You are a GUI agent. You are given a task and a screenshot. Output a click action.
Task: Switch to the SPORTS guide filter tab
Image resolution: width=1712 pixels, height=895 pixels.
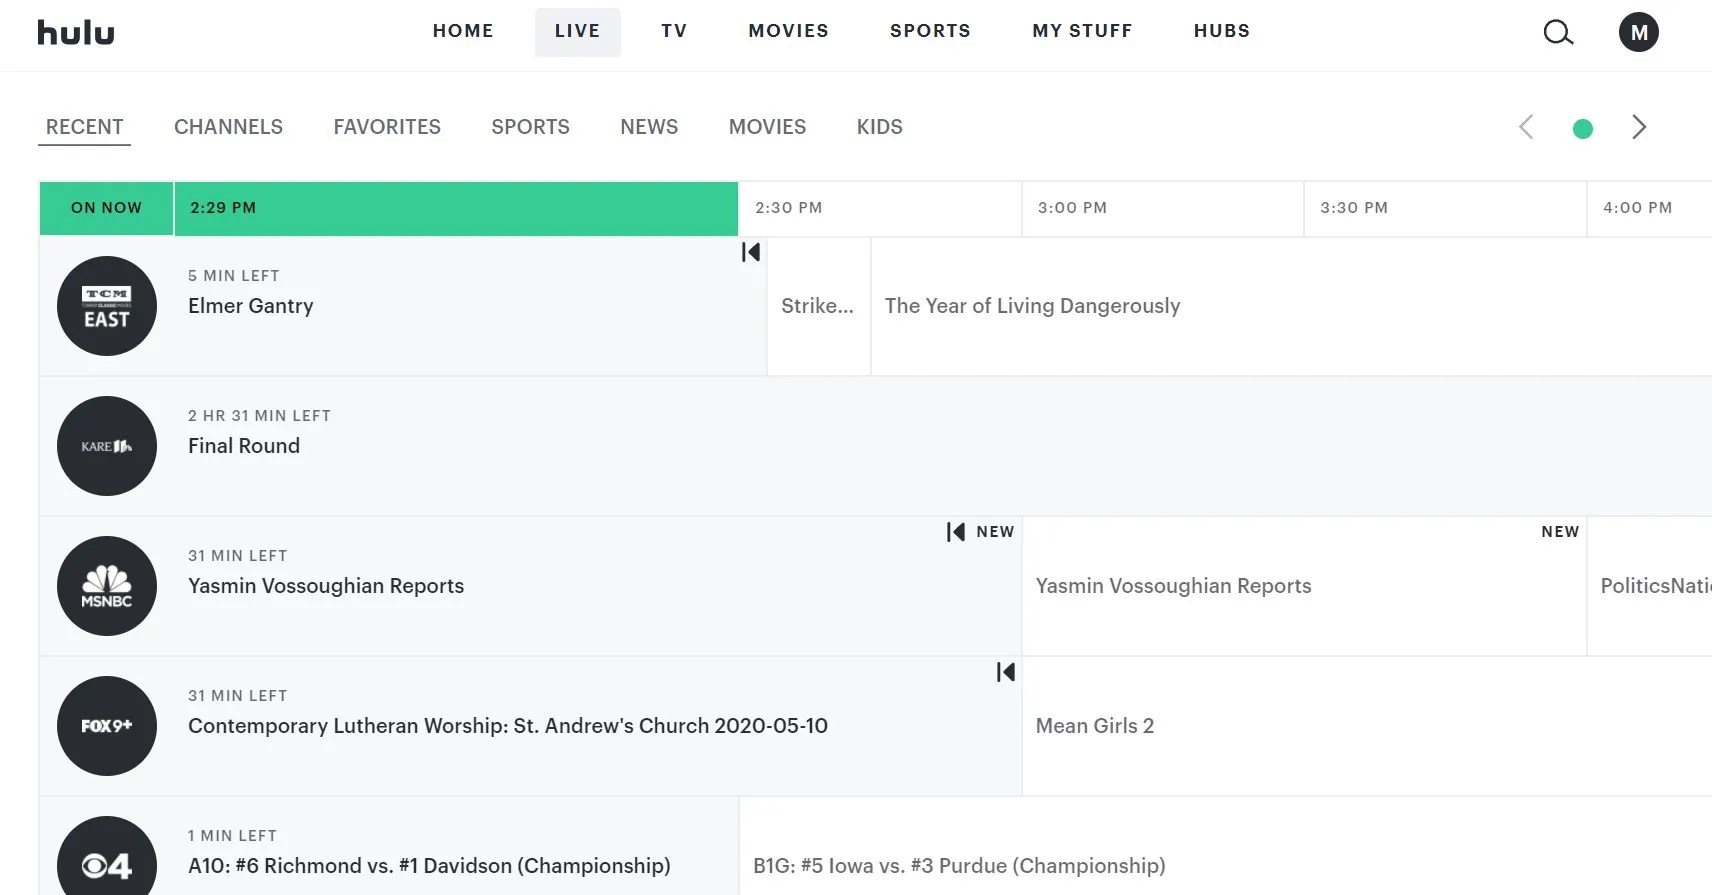(530, 127)
